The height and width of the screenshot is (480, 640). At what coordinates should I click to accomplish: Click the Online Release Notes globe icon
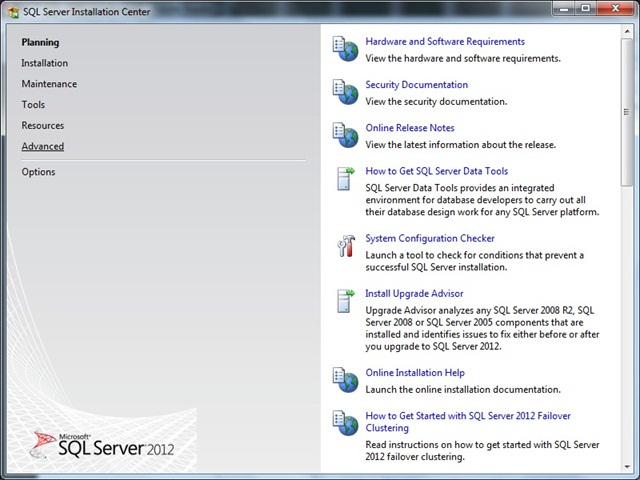pyautogui.click(x=345, y=135)
